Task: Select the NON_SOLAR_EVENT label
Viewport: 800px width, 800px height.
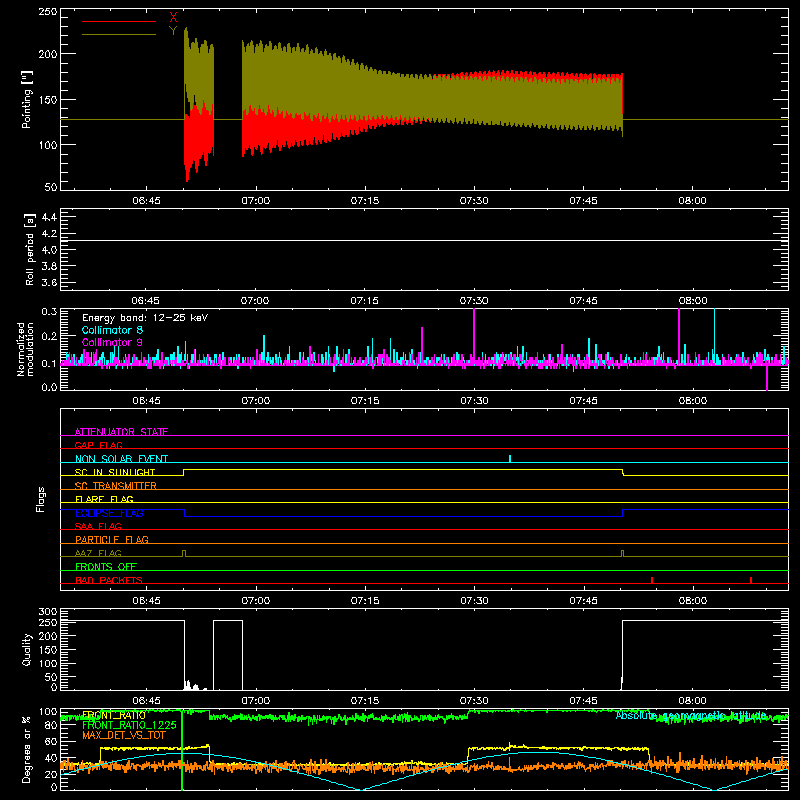Action: tap(121, 459)
